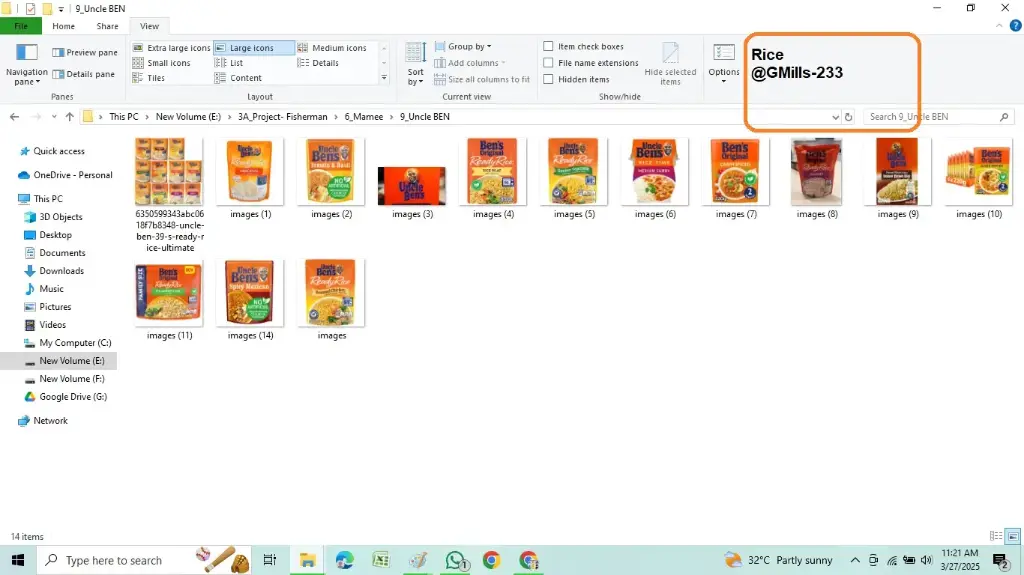Image resolution: width=1024 pixels, height=575 pixels.
Task: Open the Home ribbon tab
Action: [63, 26]
